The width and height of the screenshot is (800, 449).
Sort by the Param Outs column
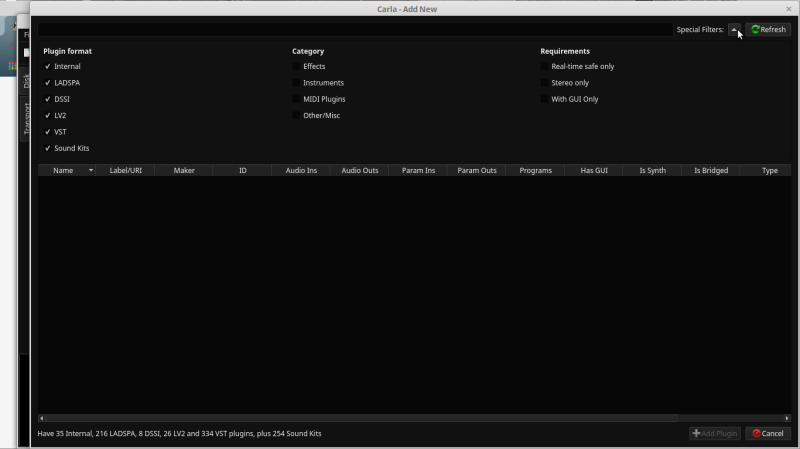477,170
